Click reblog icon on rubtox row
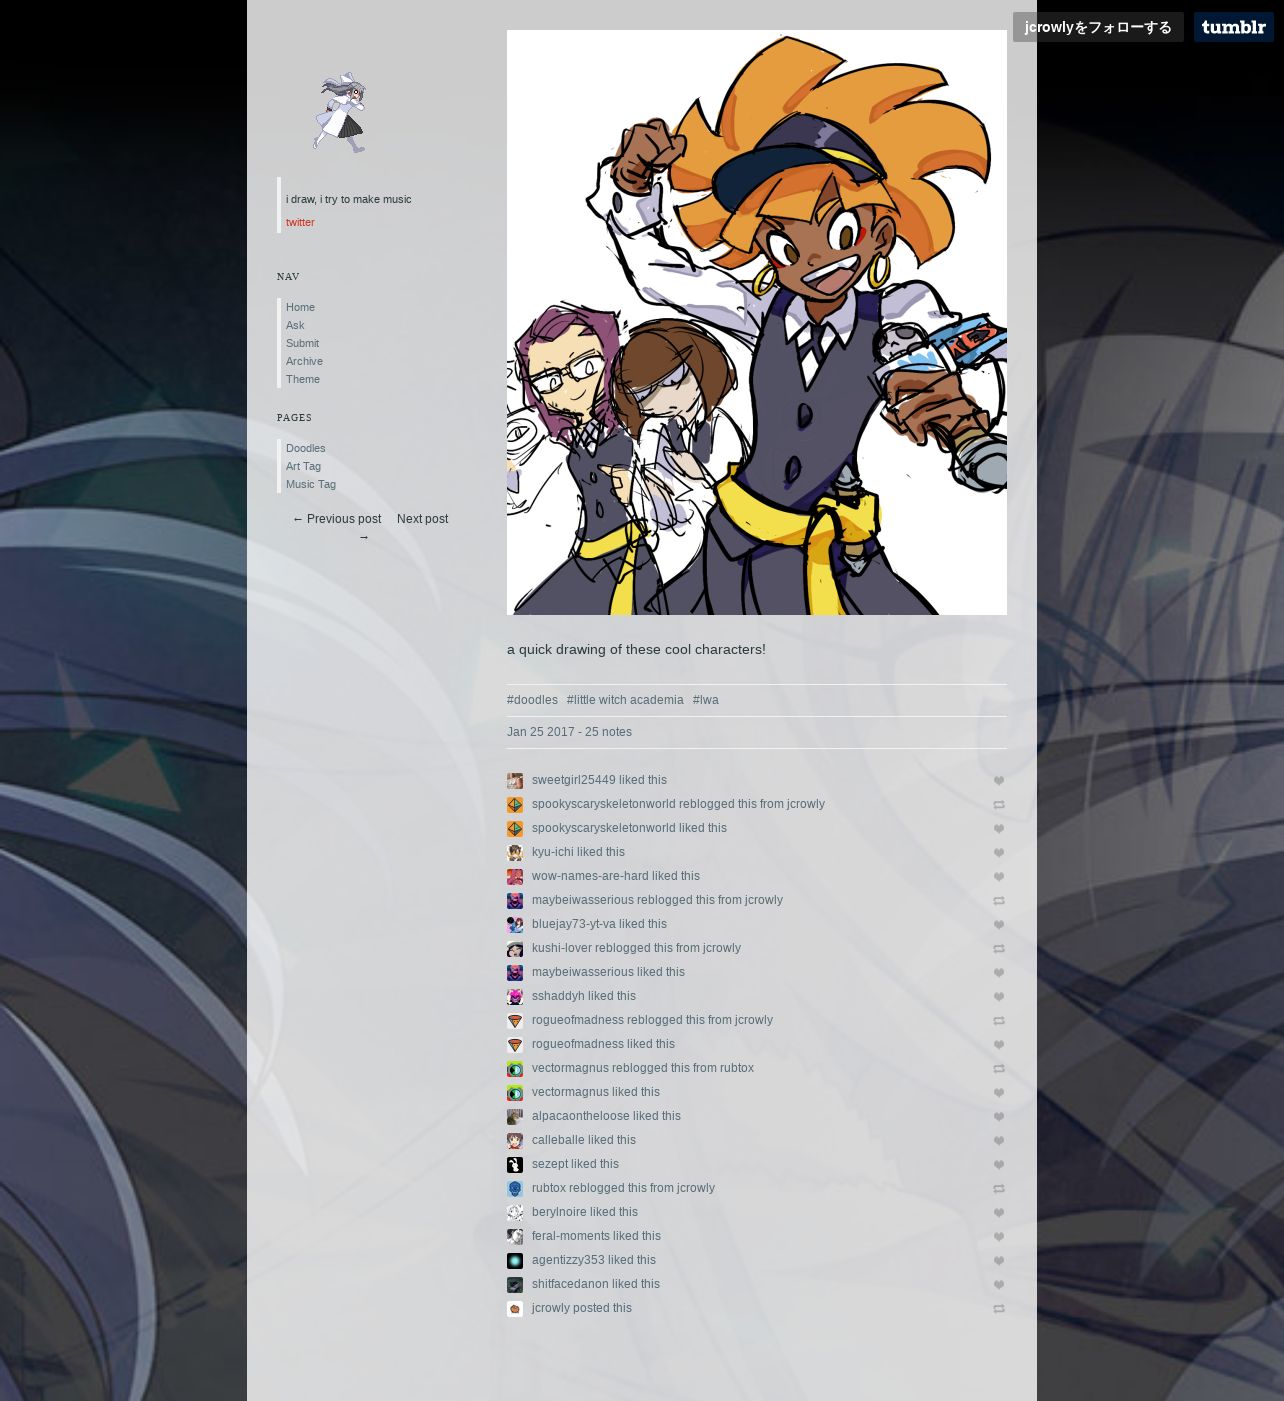Image resolution: width=1284 pixels, height=1401 pixels. click(x=998, y=1189)
